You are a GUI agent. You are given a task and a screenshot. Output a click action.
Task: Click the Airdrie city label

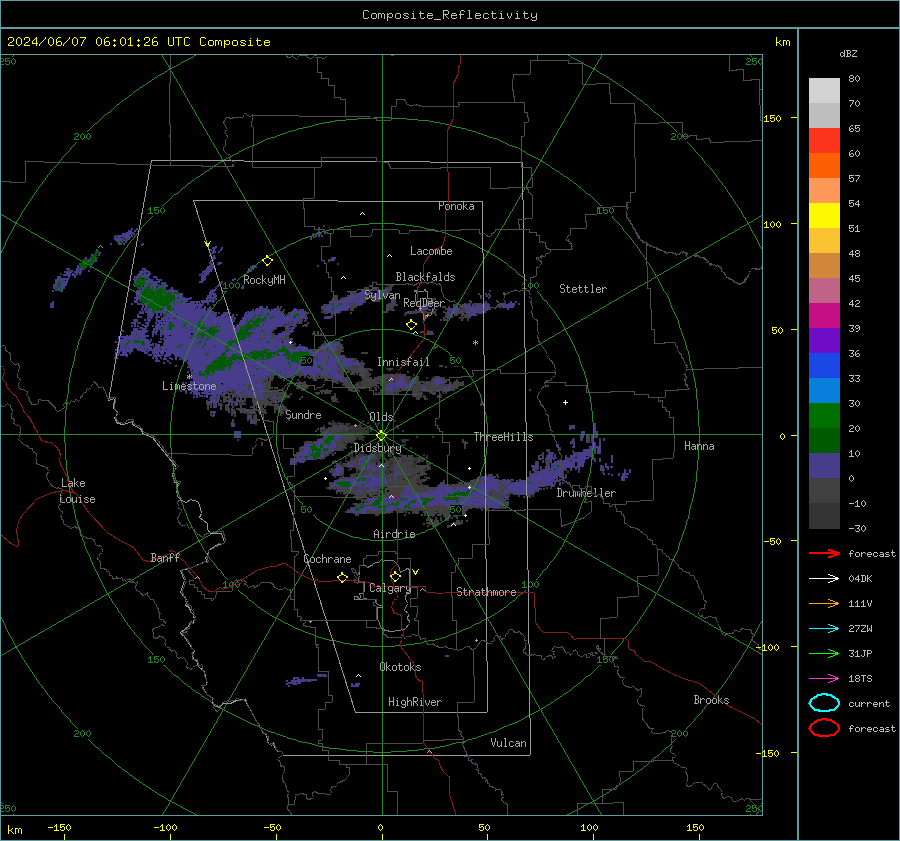(394, 534)
